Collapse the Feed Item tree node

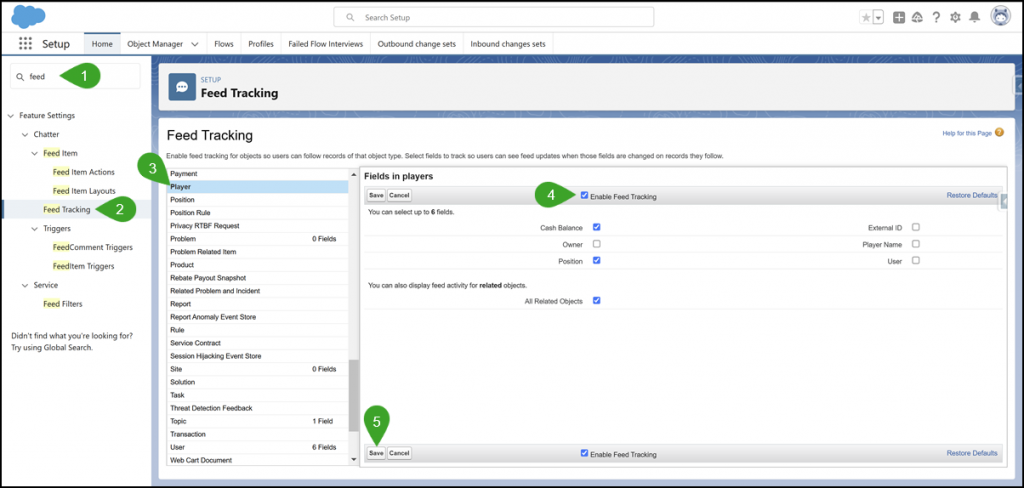point(35,154)
